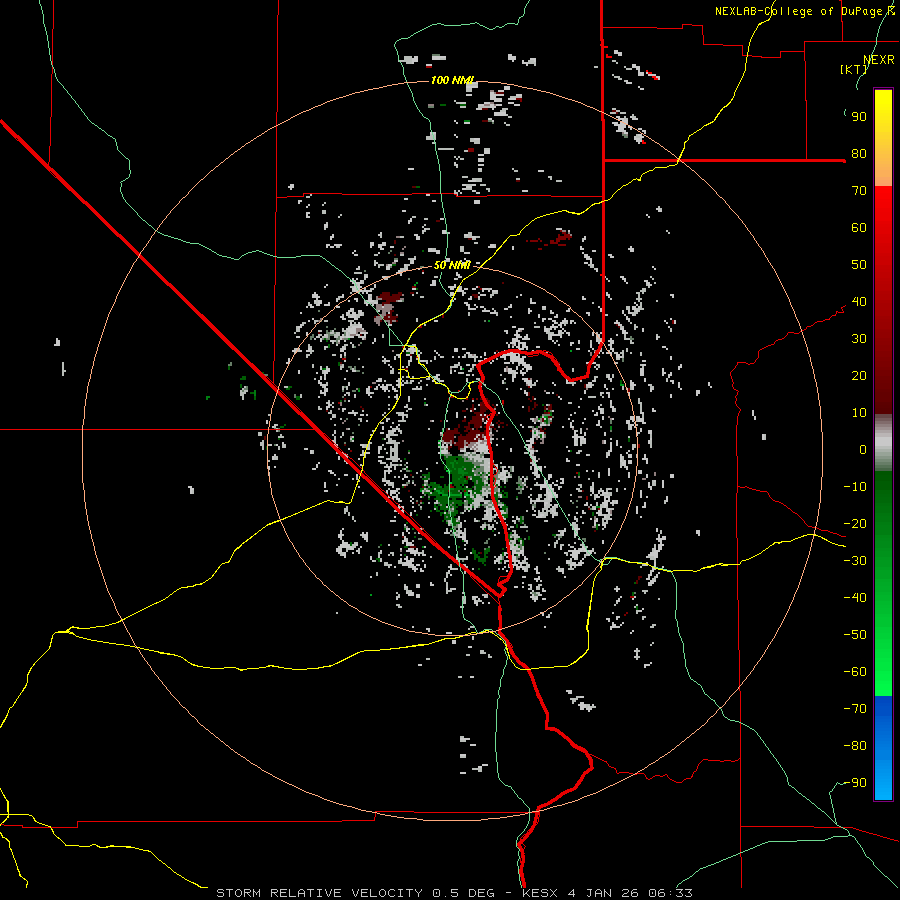Click the KESX station identifier in caption

(541, 893)
